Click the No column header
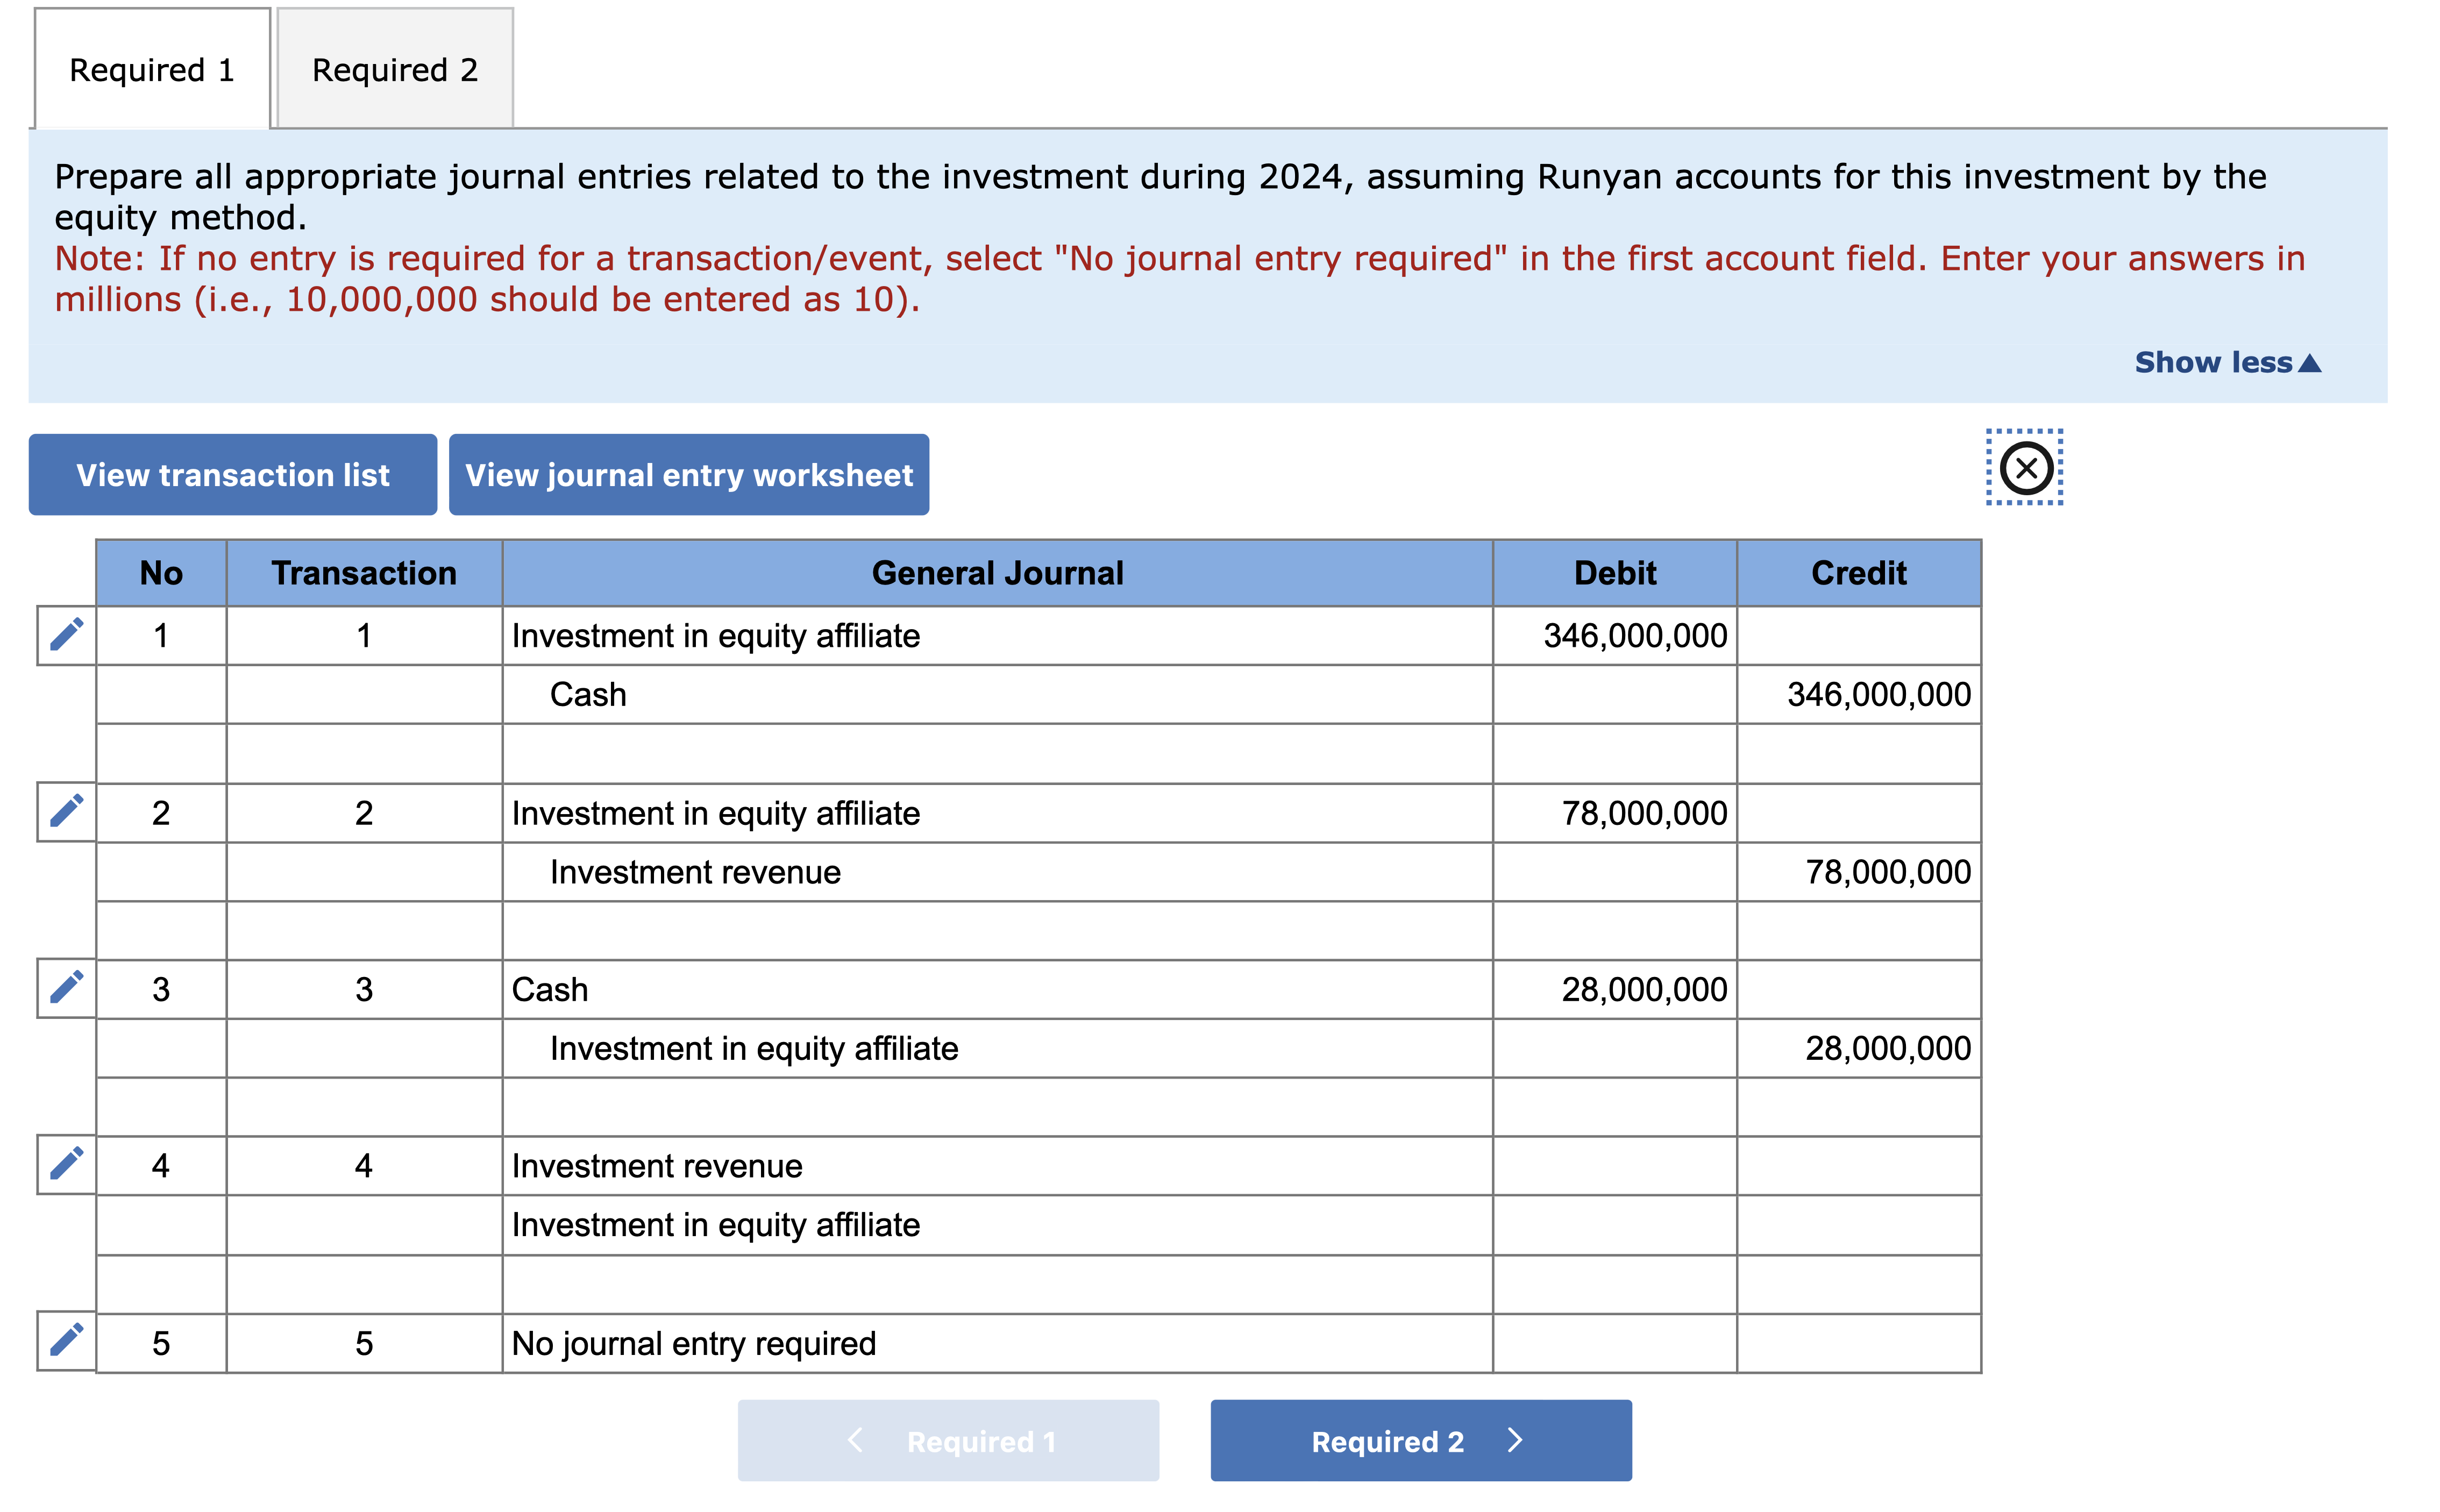 pos(161,573)
